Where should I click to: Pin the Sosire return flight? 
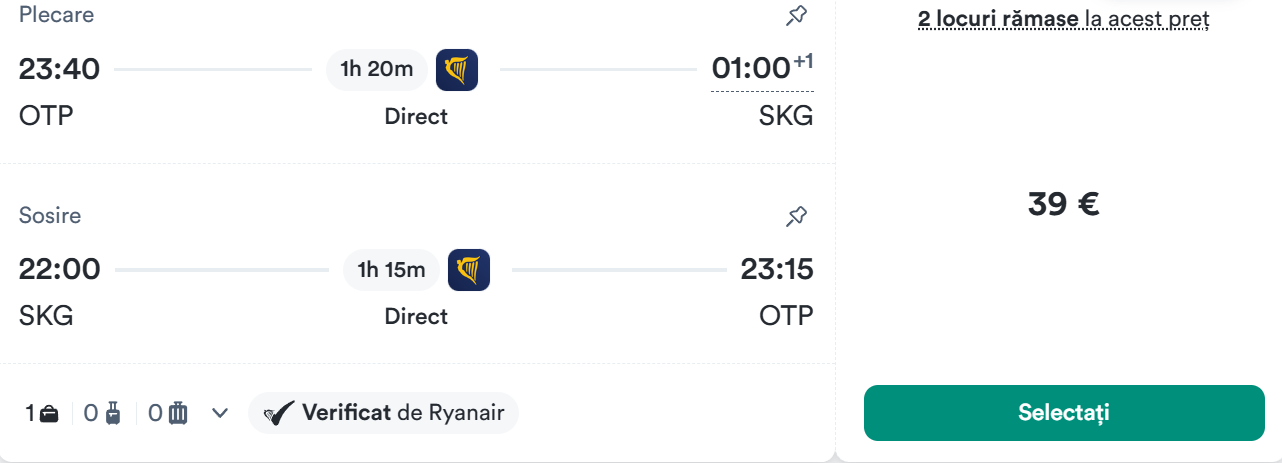click(796, 216)
